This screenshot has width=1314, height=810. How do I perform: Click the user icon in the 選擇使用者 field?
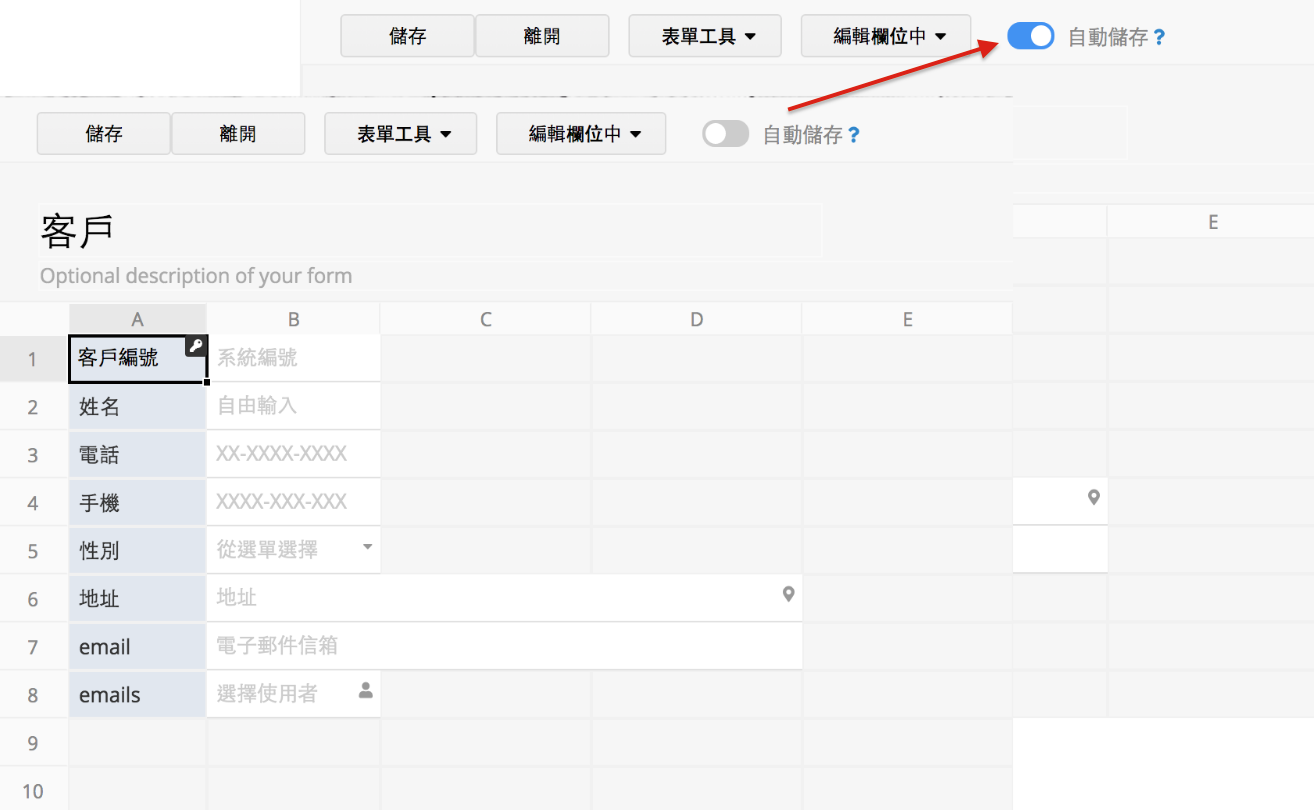pos(365,690)
